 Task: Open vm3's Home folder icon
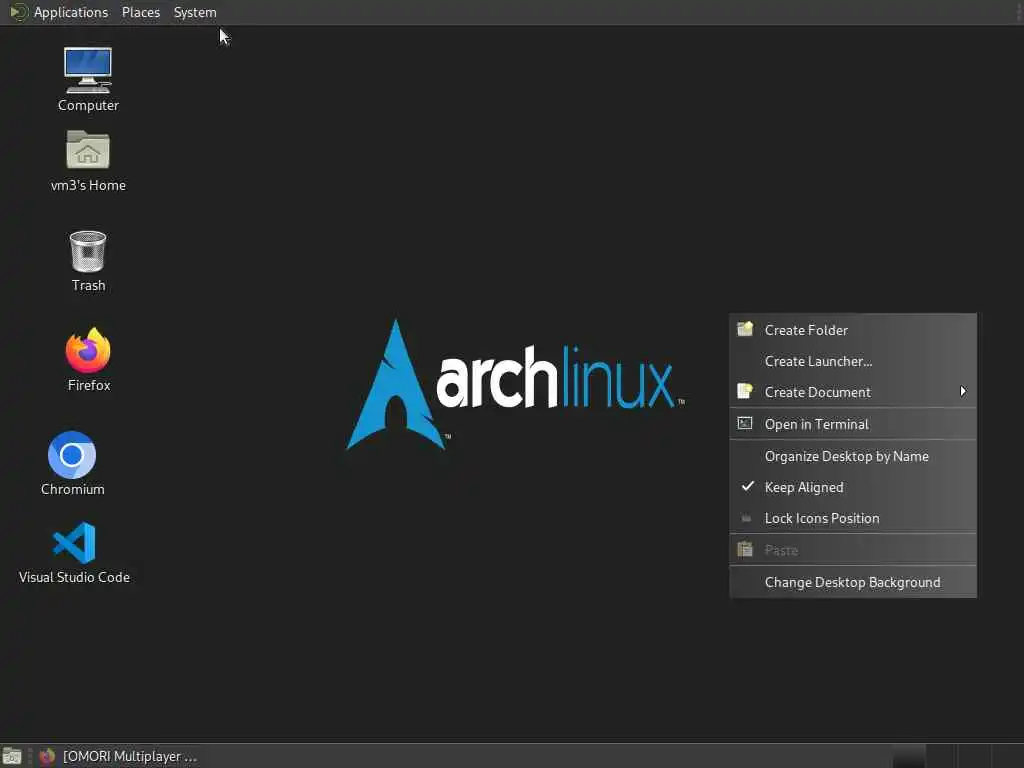[88, 161]
